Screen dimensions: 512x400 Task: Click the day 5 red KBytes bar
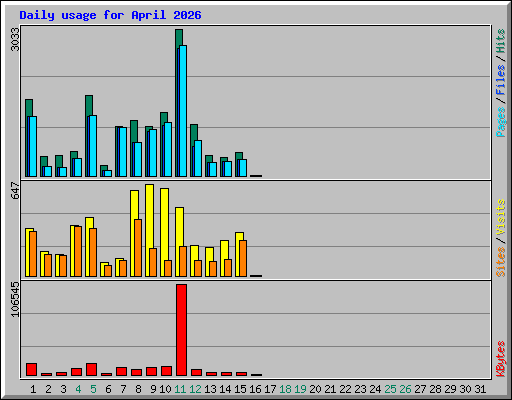tap(92, 370)
